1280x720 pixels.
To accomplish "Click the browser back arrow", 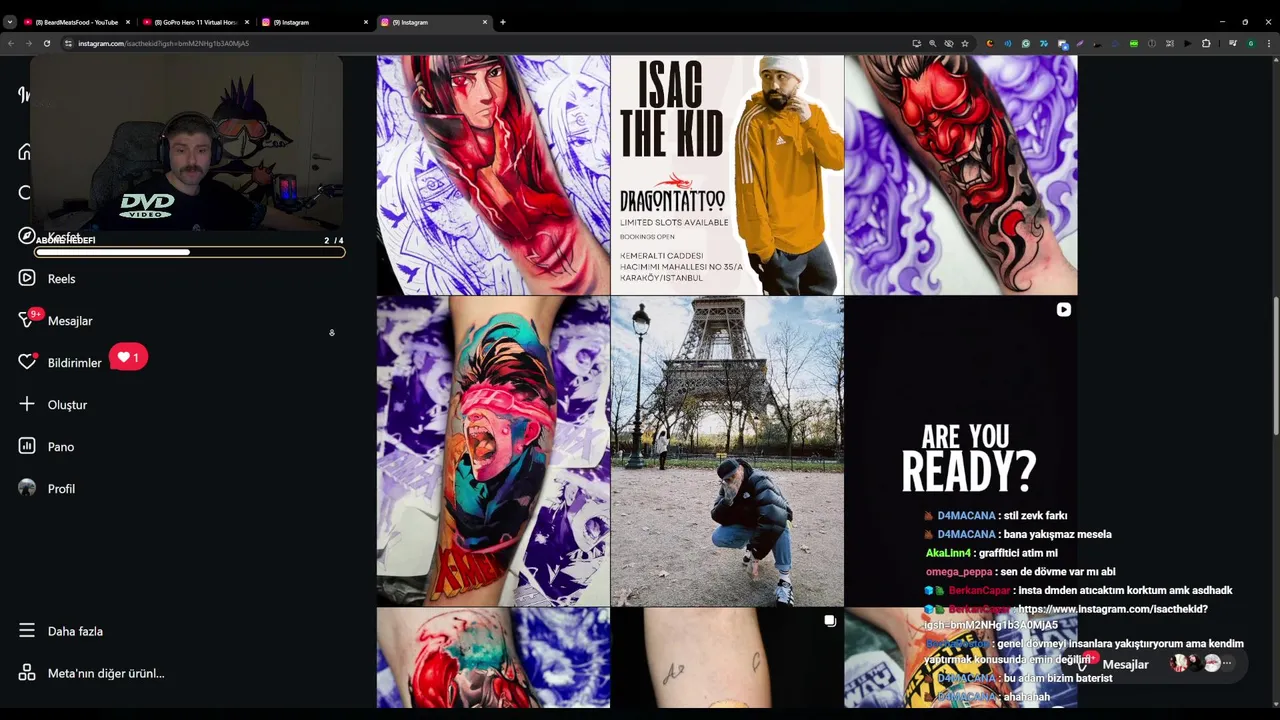I will click(11, 43).
